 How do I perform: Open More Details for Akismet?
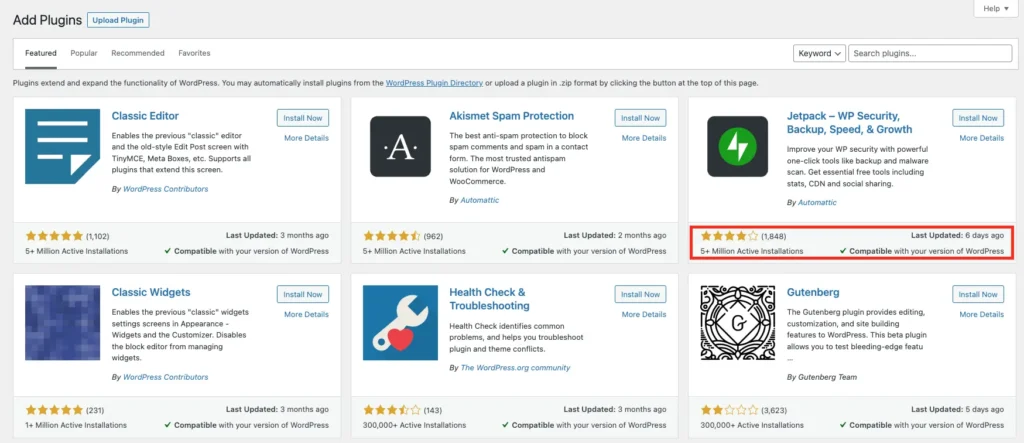[x=644, y=138]
